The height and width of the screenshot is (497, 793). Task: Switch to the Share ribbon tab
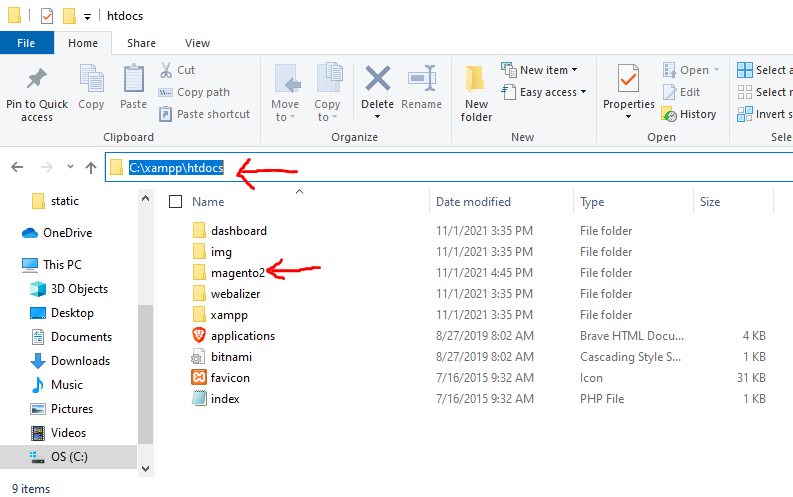click(x=142, y=43)
